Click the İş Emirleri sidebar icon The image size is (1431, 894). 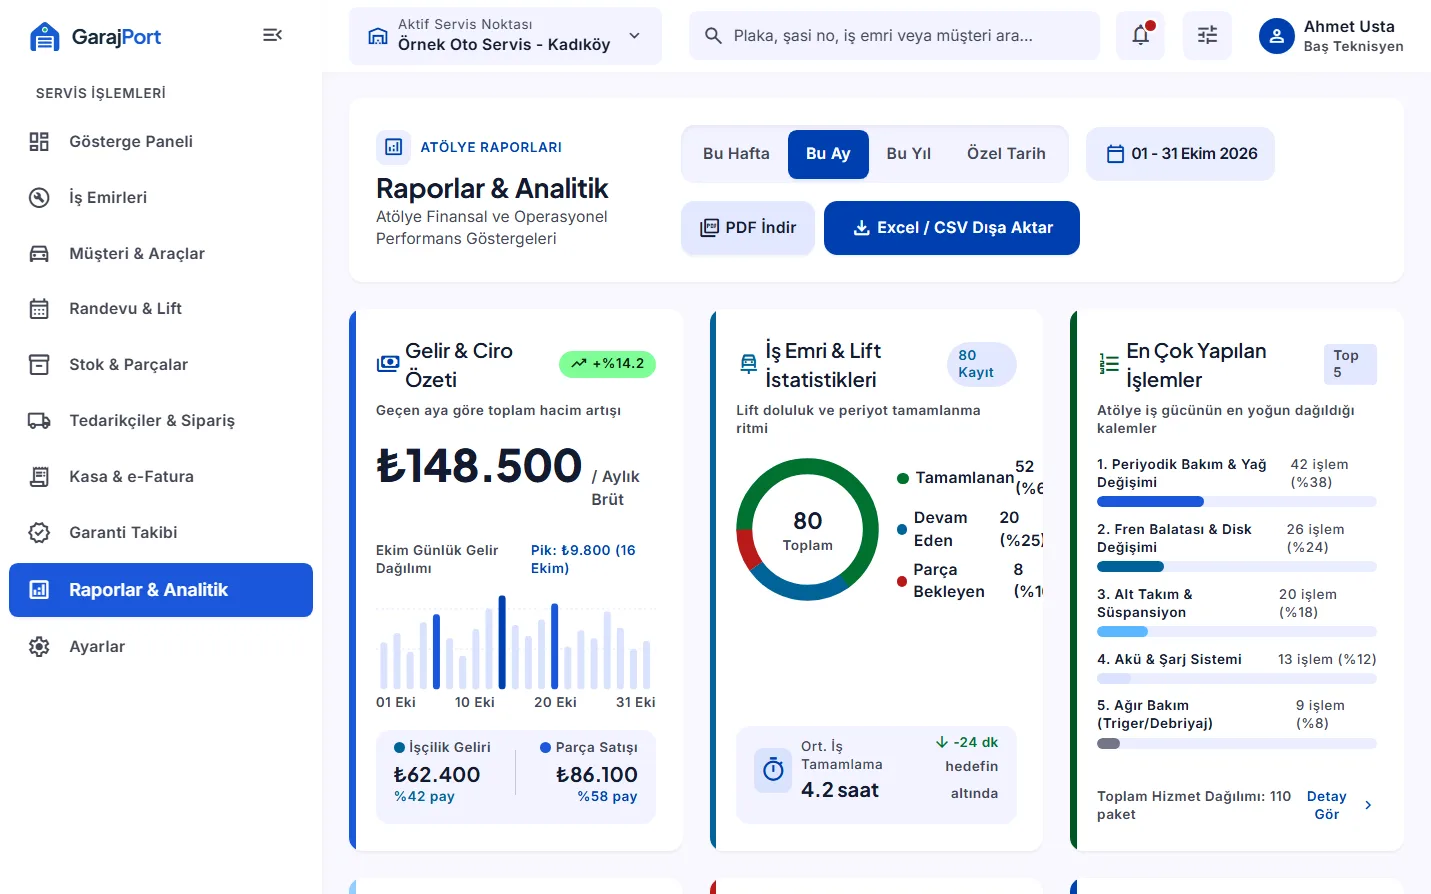pos(39,198)
